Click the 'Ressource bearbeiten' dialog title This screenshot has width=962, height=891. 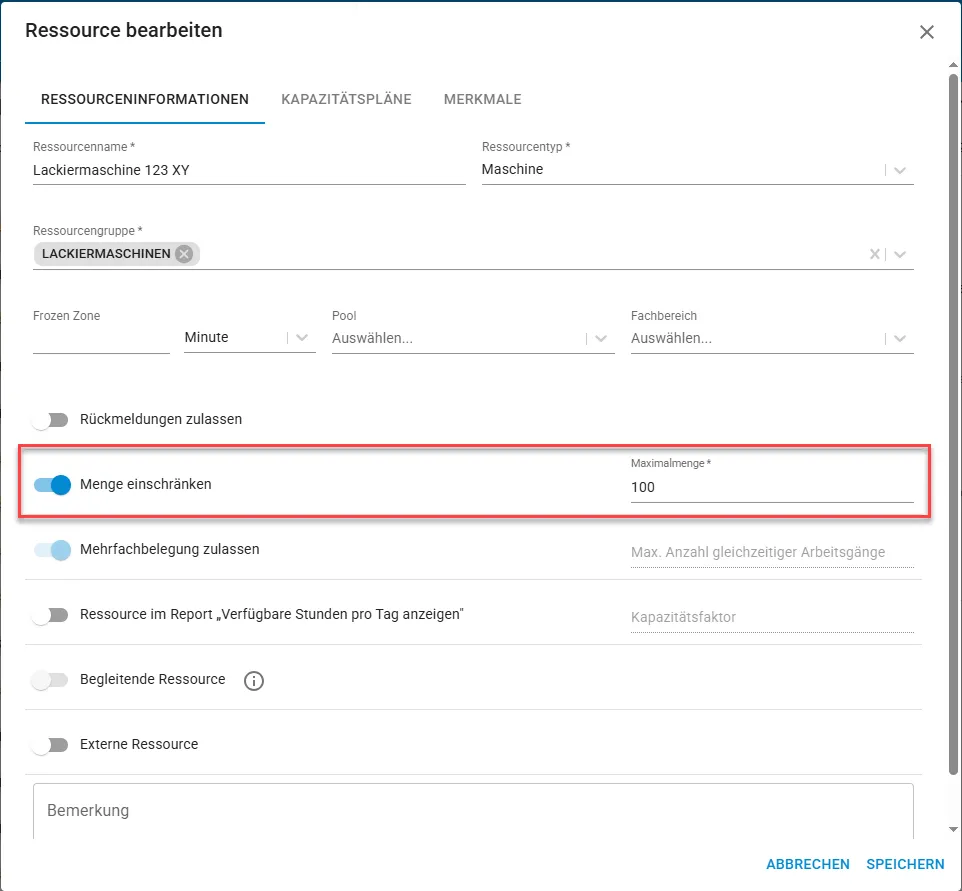[x=124, y=30]
